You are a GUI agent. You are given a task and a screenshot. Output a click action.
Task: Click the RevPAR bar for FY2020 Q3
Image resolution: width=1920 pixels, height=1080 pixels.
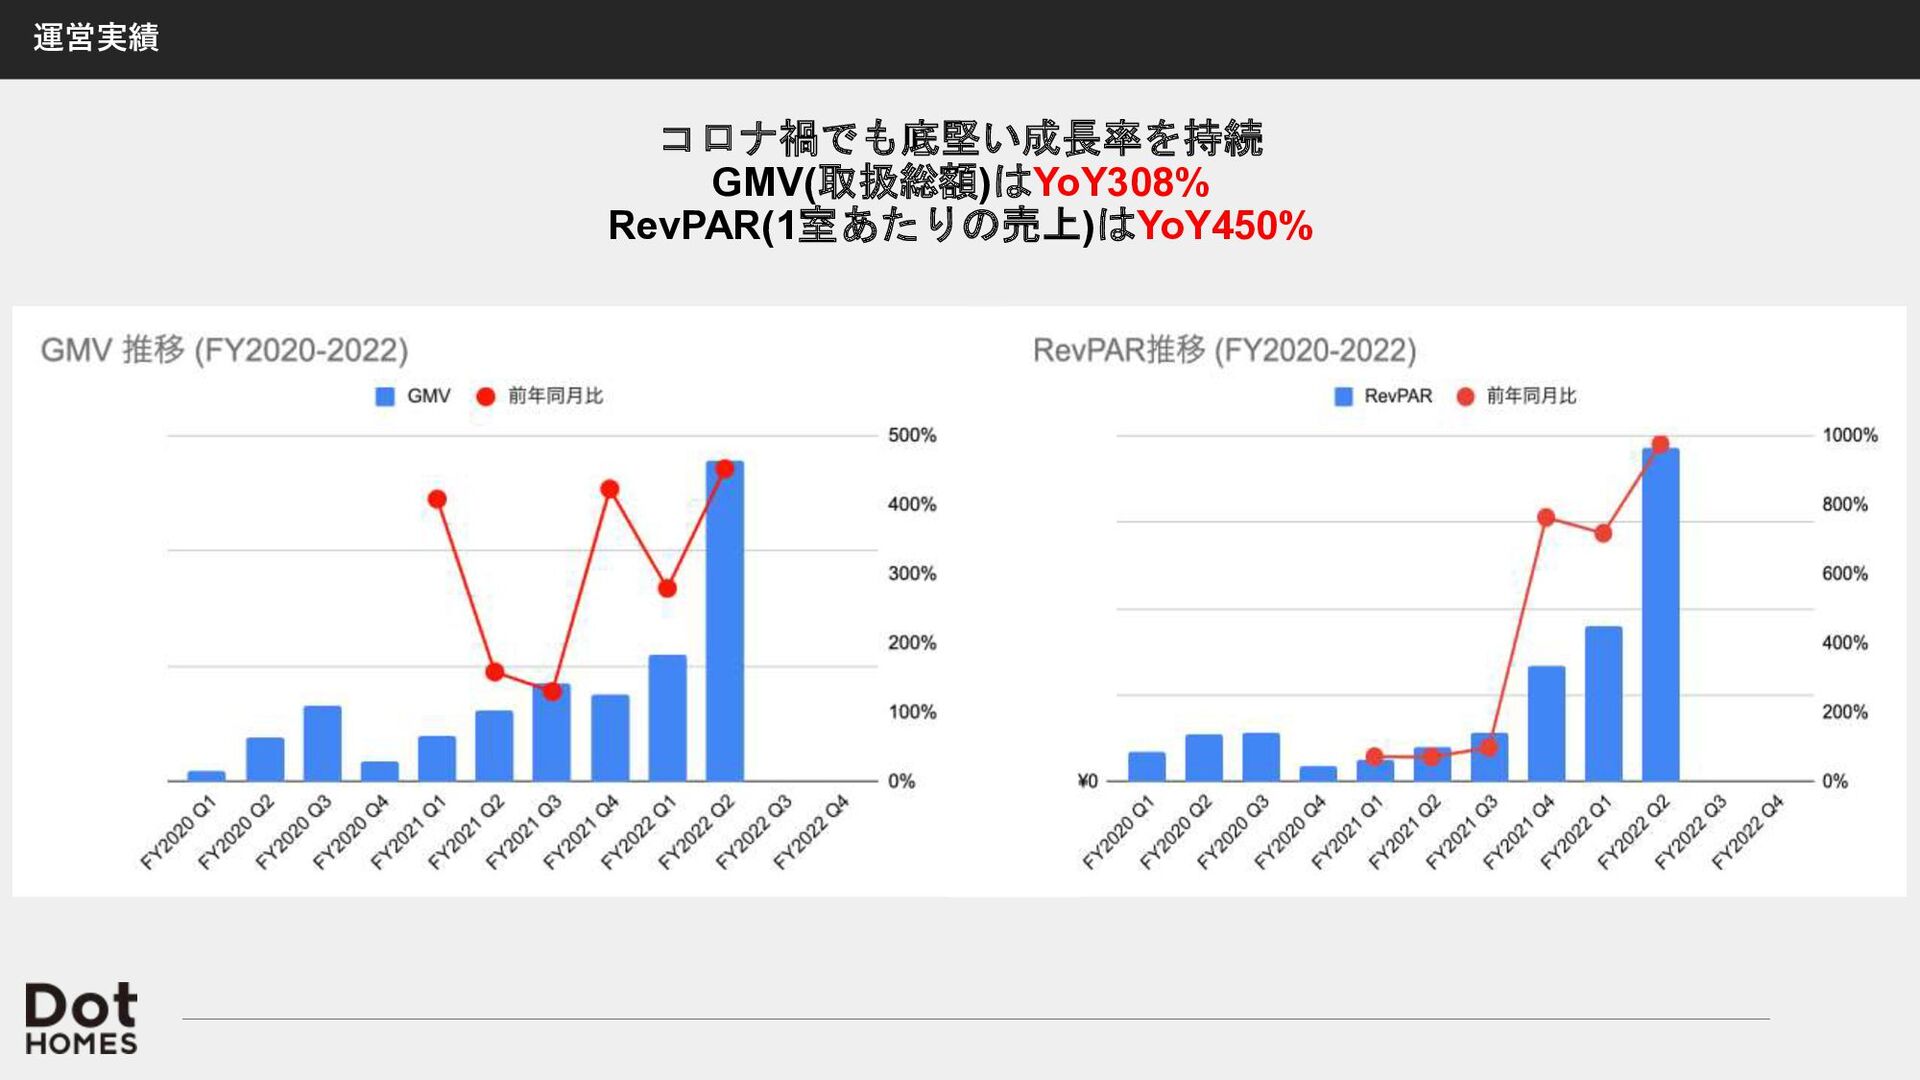click(x=1261, y=757)
